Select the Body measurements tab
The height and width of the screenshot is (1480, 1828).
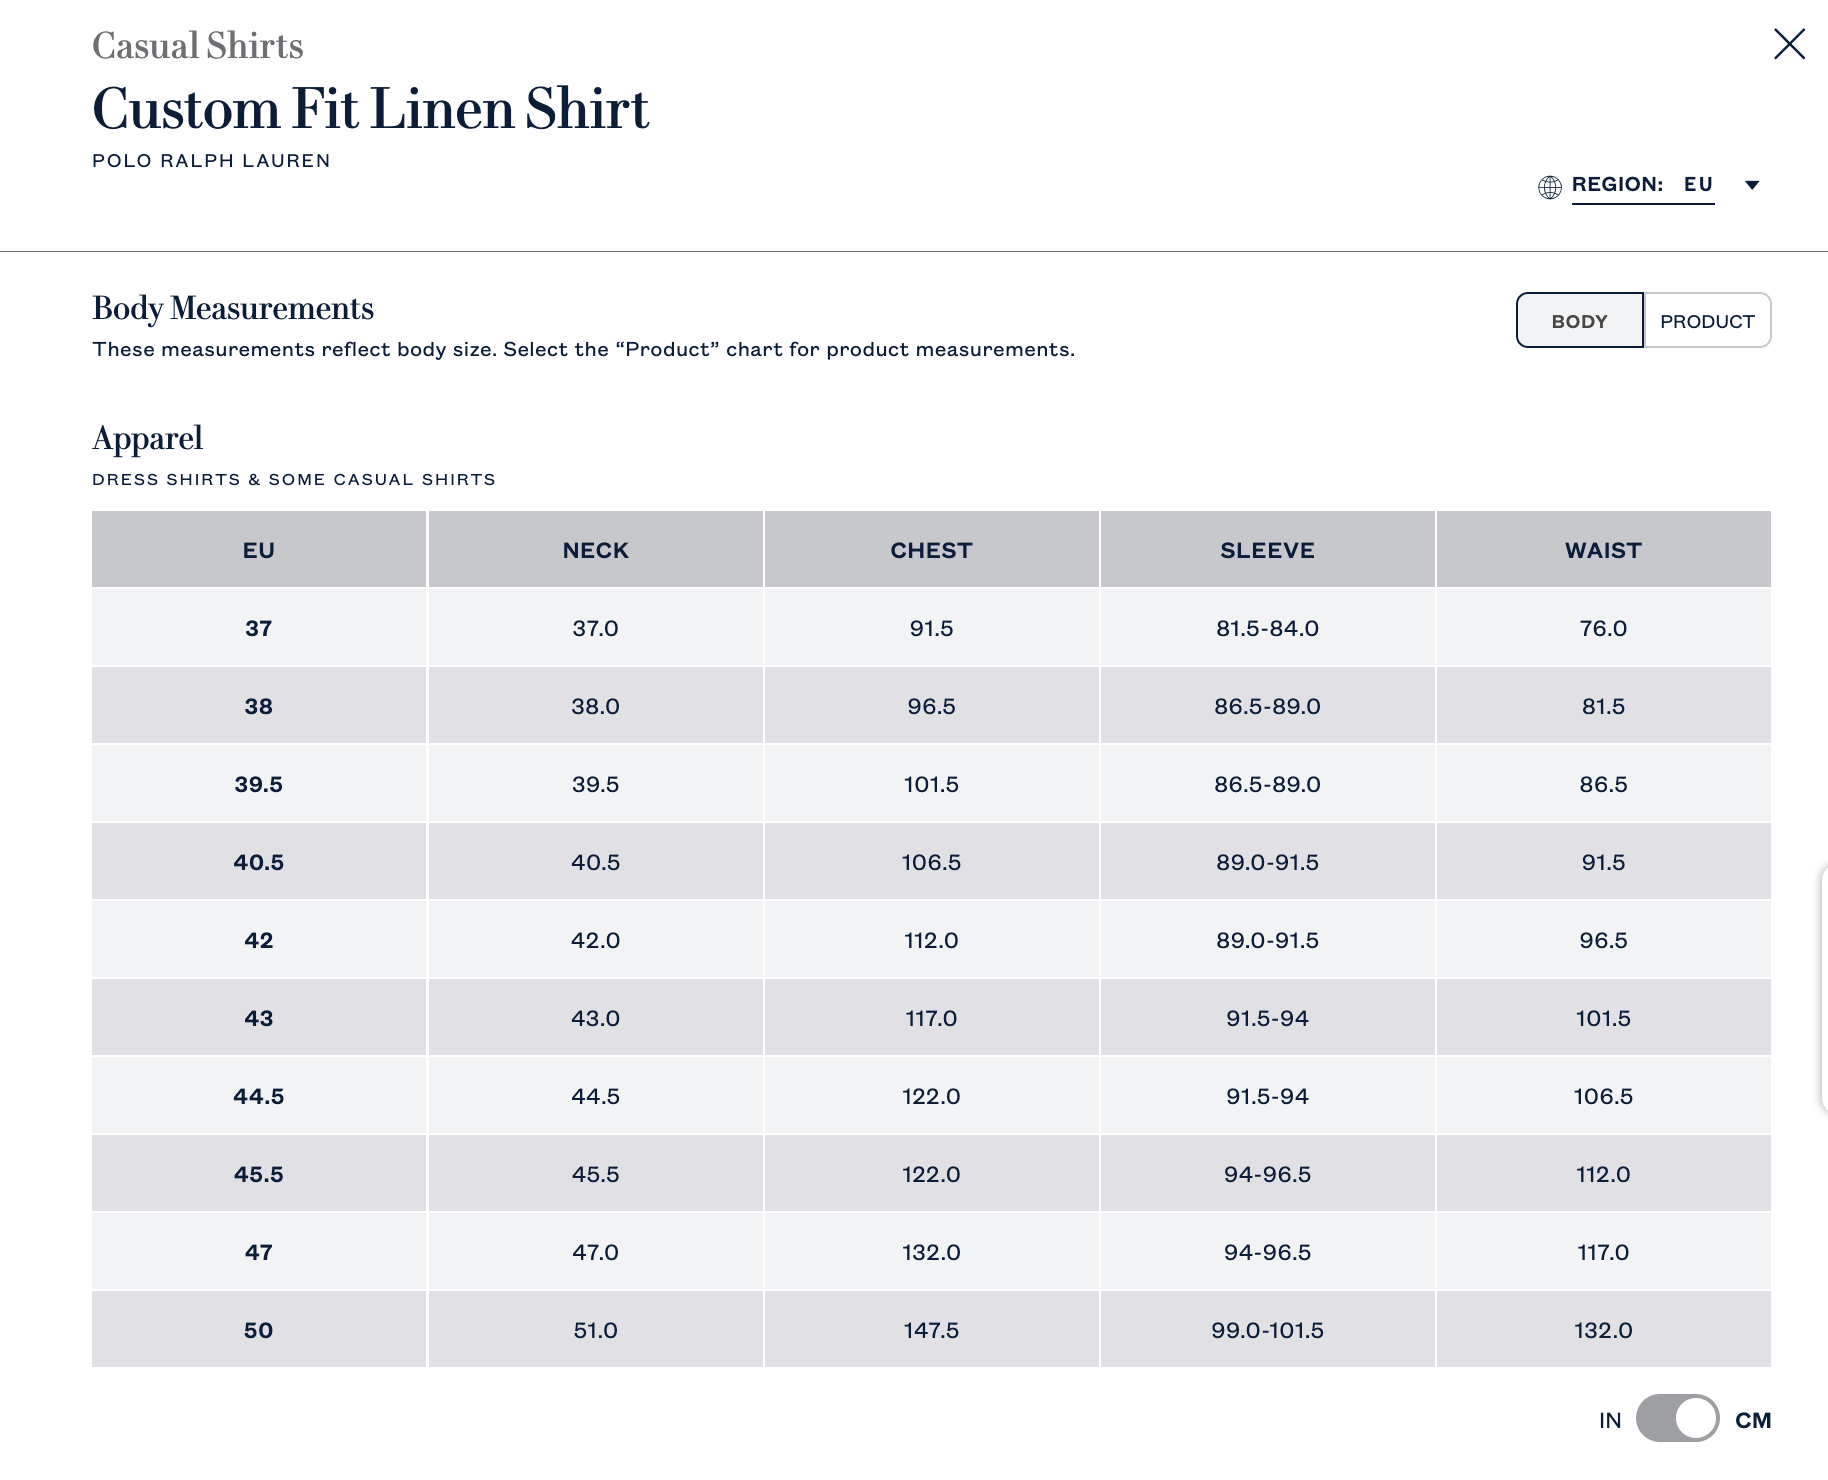click(x=1579, y=321)
